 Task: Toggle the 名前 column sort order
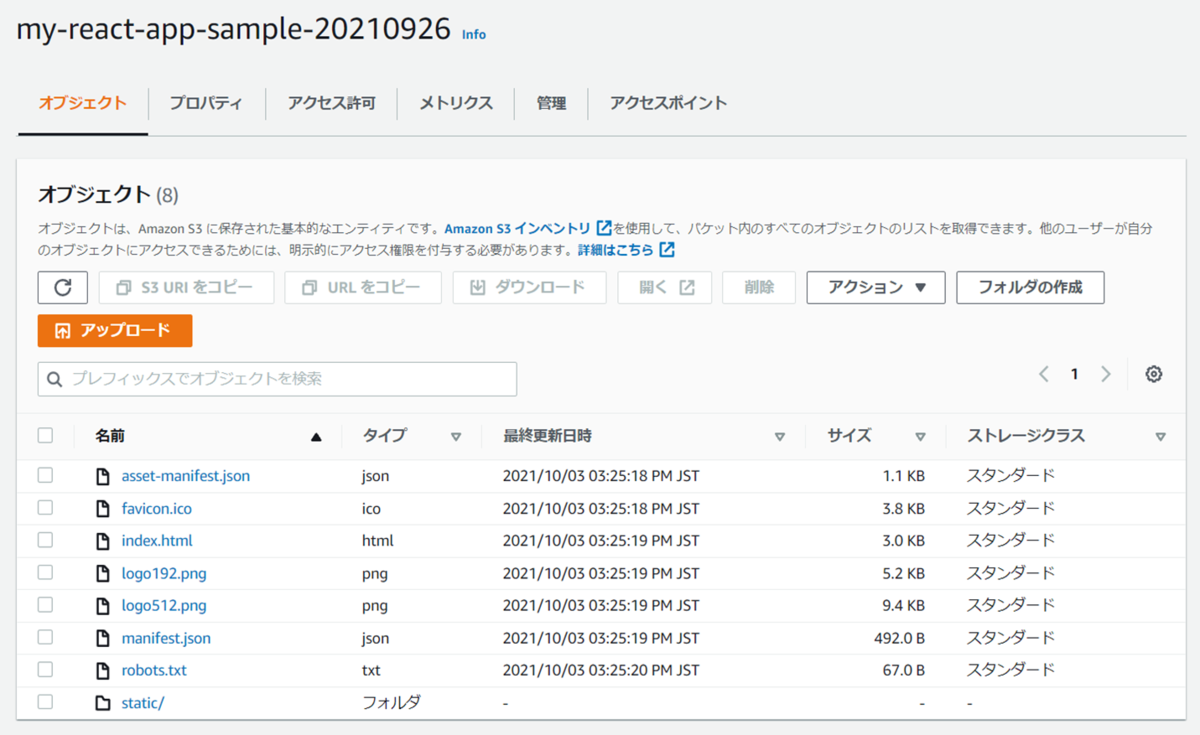point(317,436)
